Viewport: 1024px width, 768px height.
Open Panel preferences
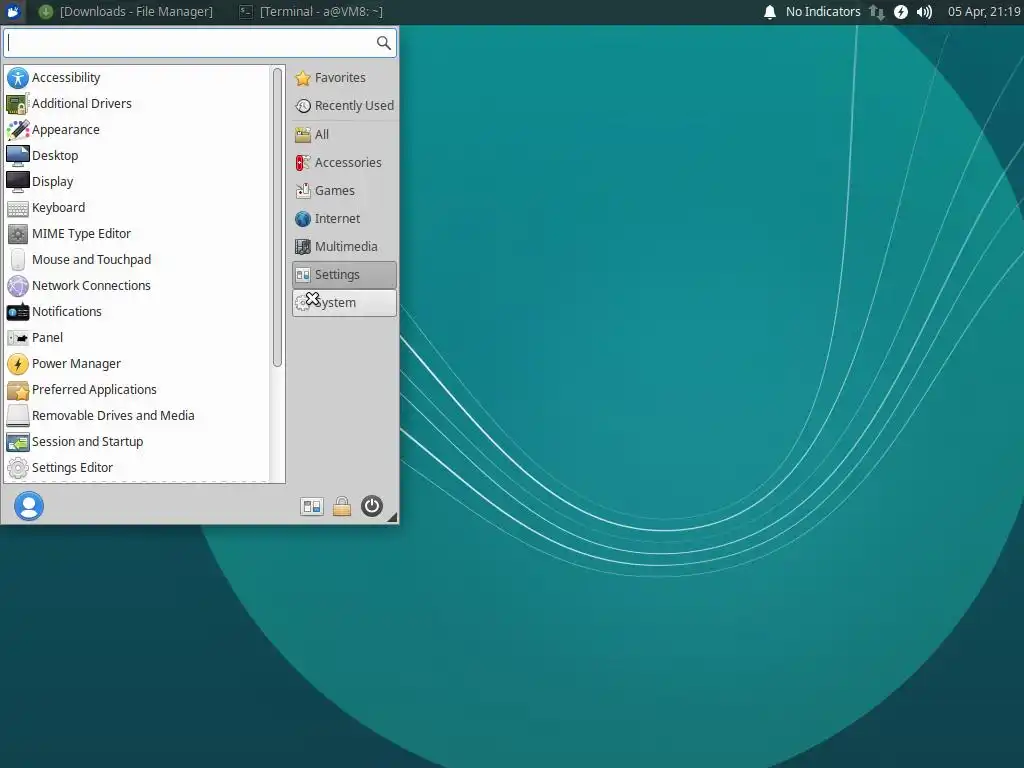(x=137, y=338)
